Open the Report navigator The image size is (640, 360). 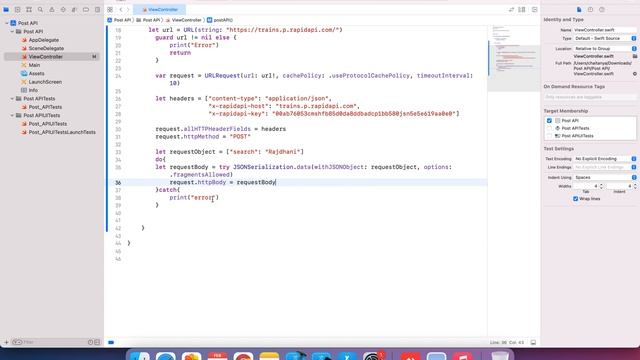click(x=97, y=9)
